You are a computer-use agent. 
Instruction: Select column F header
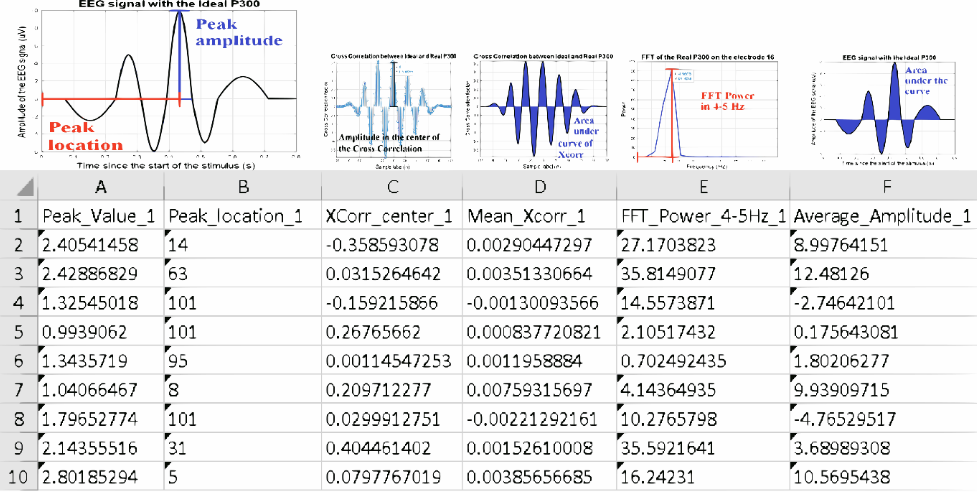point(882,186)
